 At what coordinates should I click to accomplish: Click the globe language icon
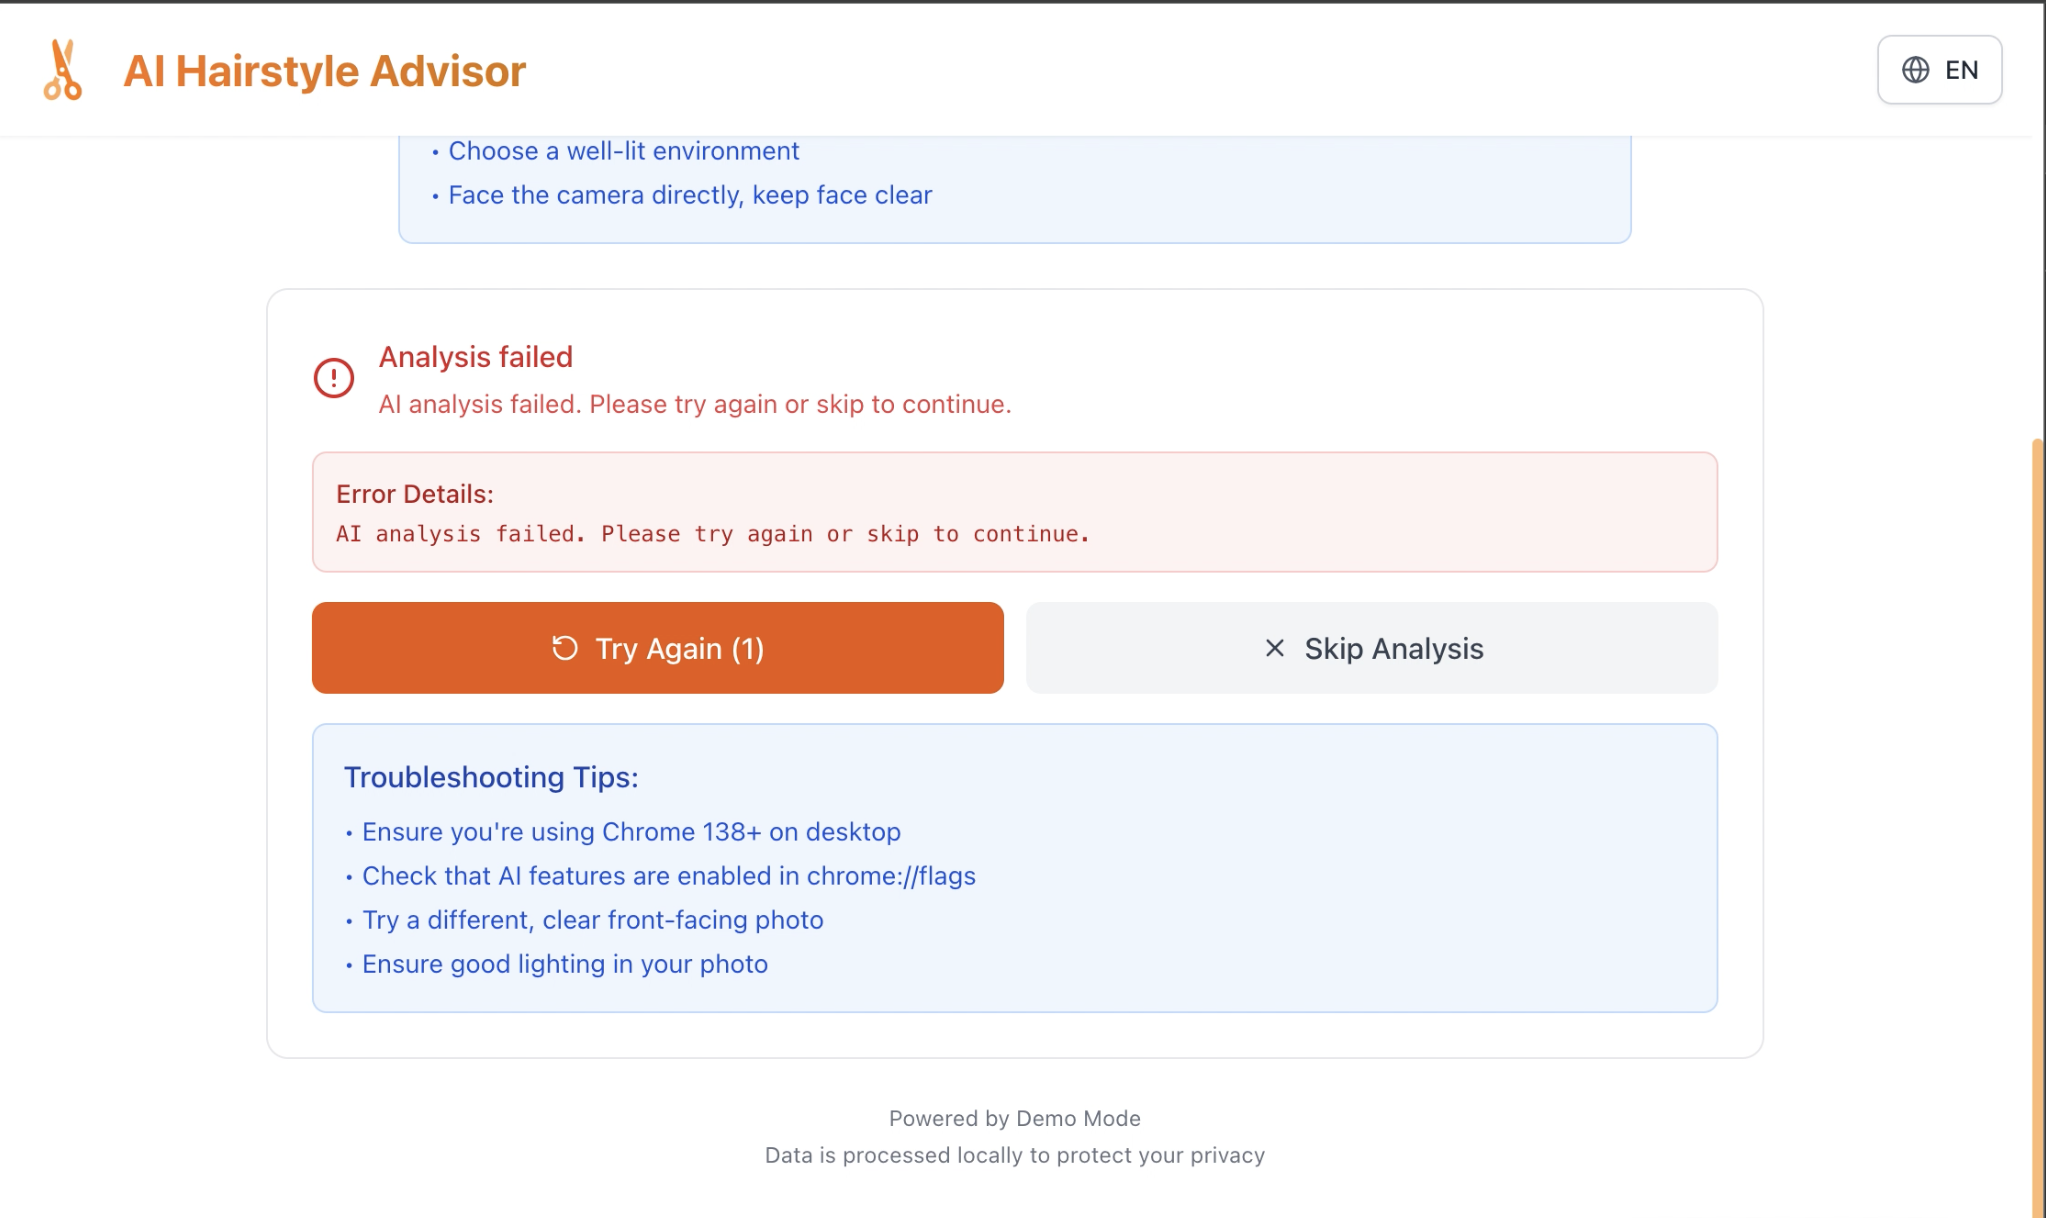[x=1915, y=70]
